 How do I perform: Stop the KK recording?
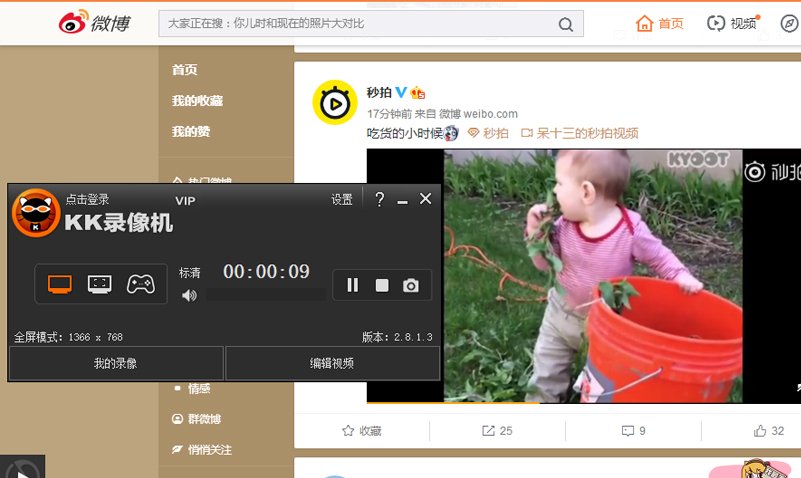pos(382,285)
